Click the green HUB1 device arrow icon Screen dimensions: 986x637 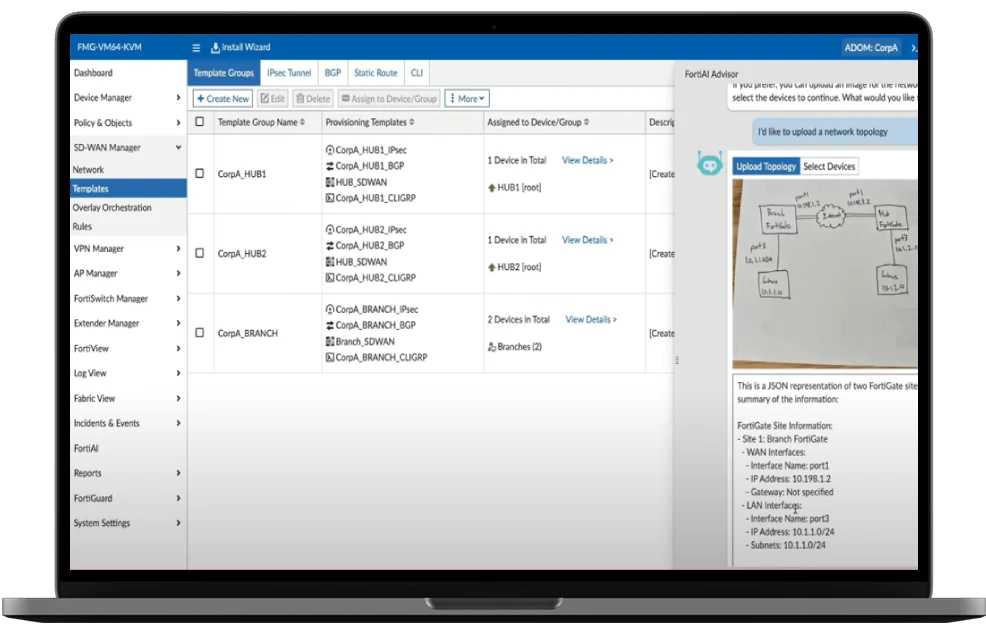pos(491,188)
